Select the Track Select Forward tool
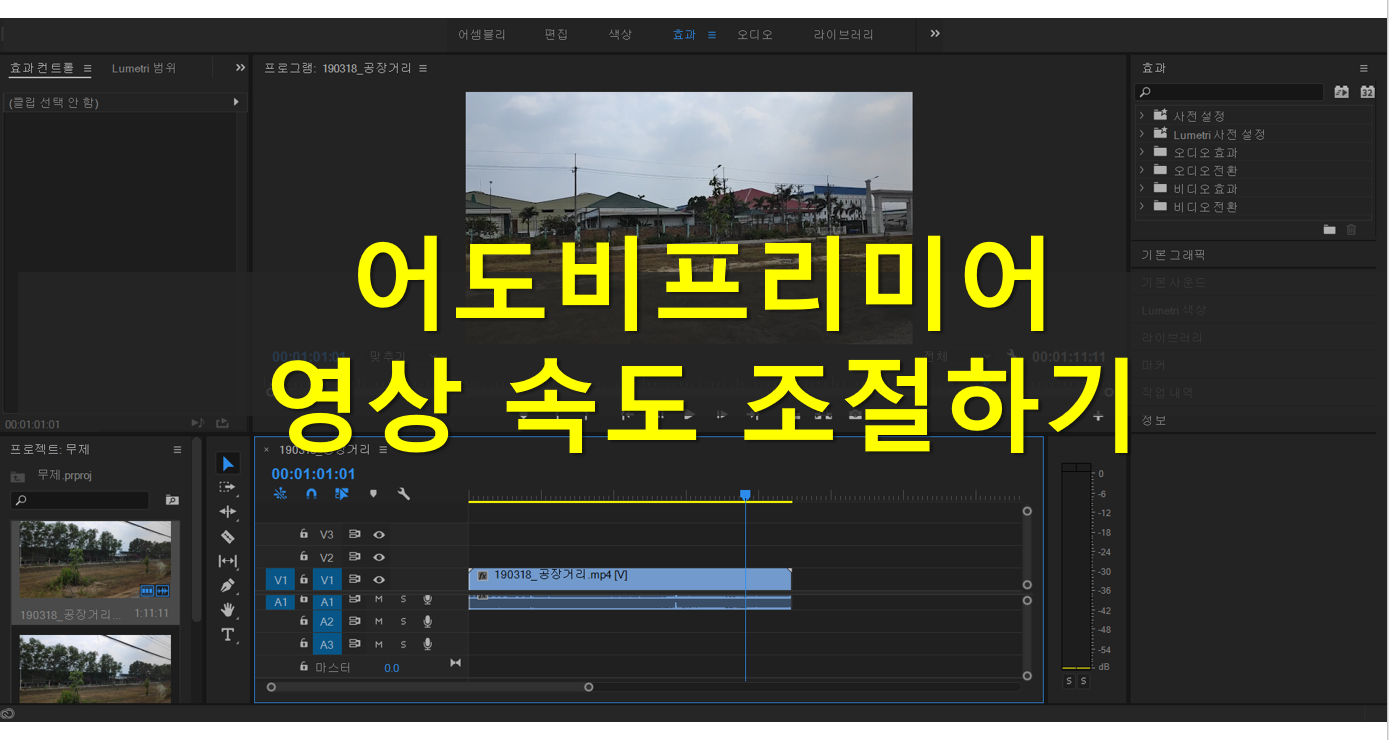The width and height of the screenshot is (1389, 740). coord(228,487)
